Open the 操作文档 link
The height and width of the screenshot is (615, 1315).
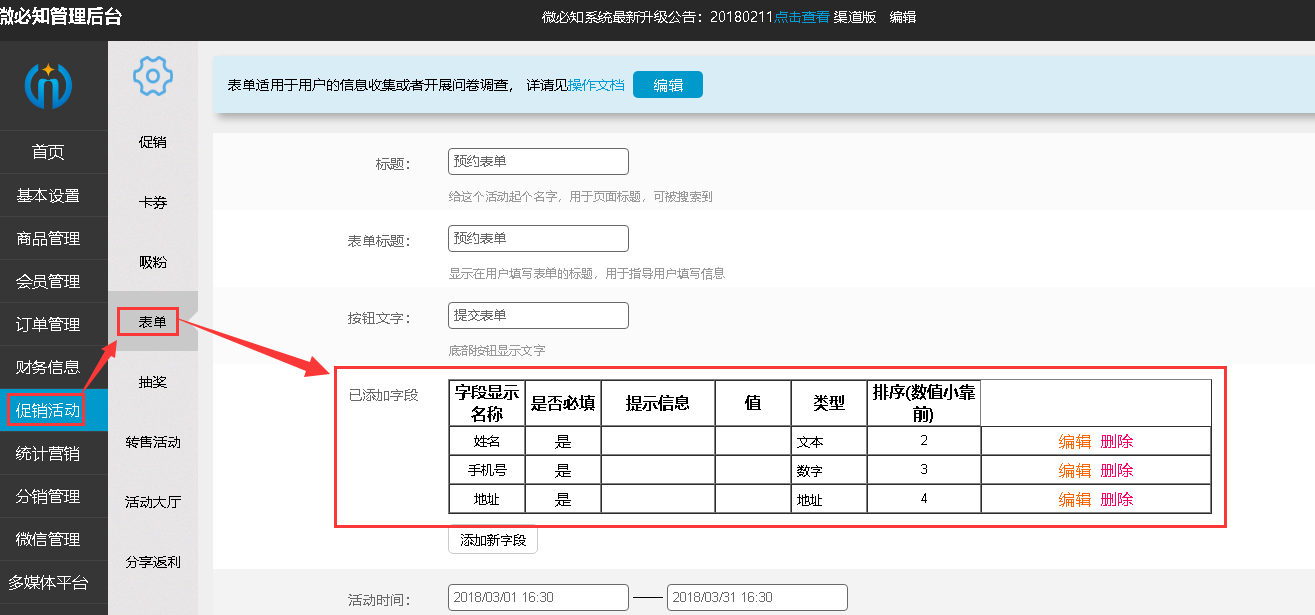pos(596,85)
